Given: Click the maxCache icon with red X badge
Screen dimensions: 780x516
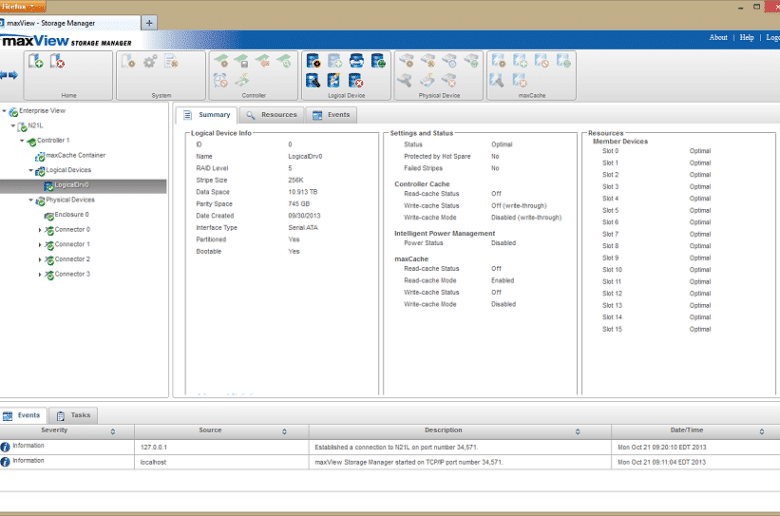Looking at the screenshot, I should [519, 80].
